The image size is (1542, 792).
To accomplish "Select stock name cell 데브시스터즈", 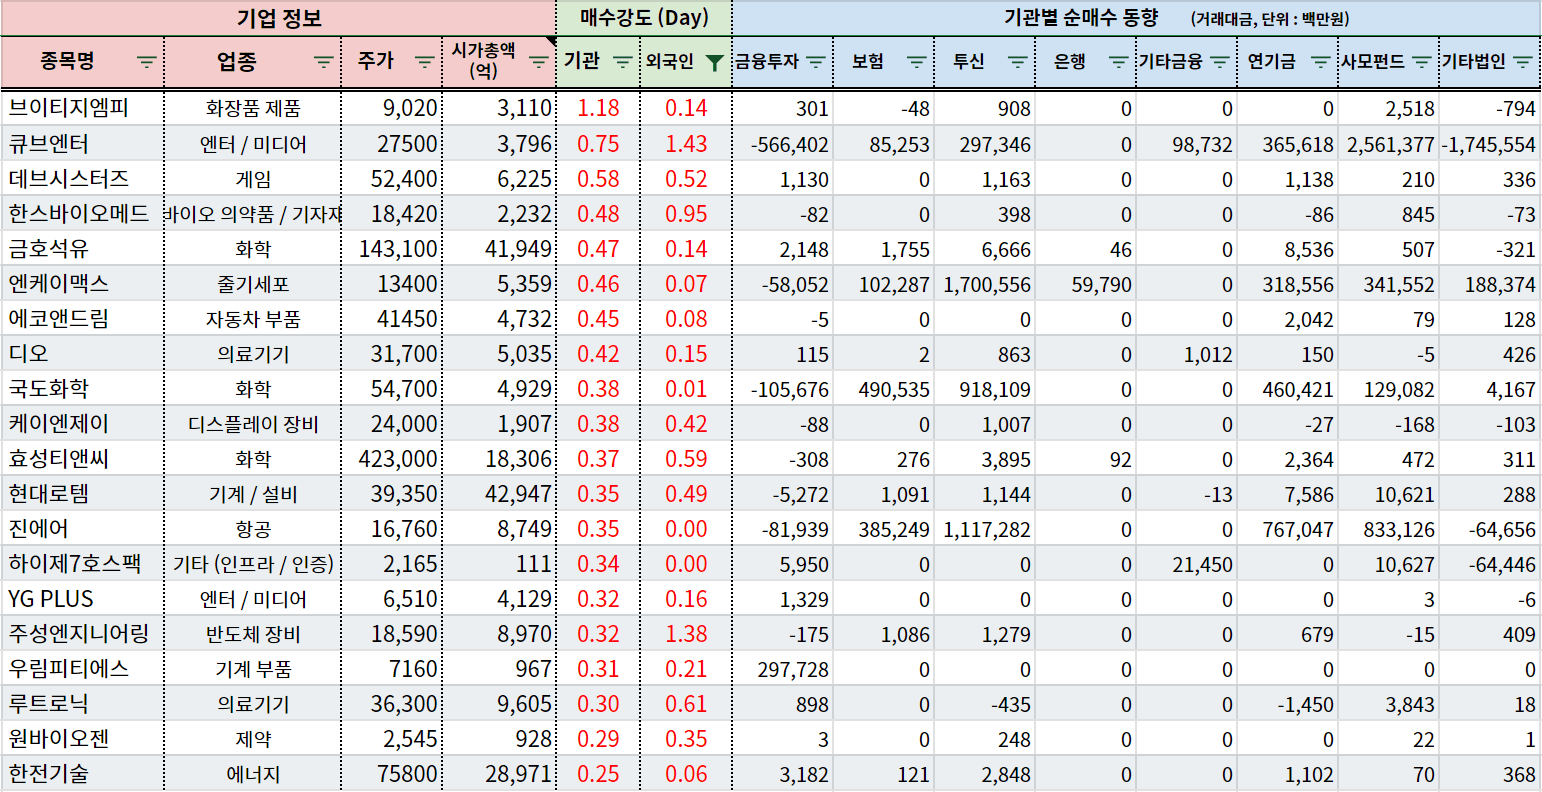I will 83,178.
